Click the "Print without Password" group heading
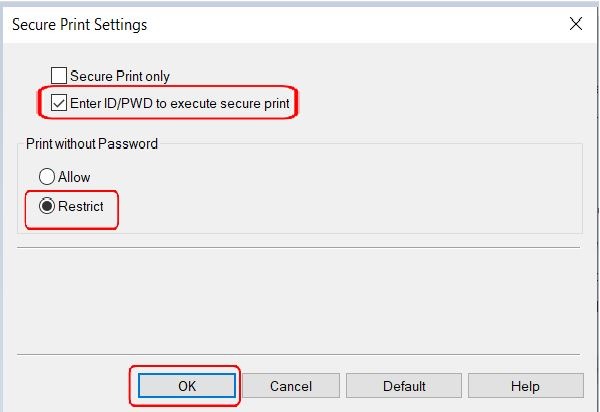600x412 pixels. tap(92, 144)
